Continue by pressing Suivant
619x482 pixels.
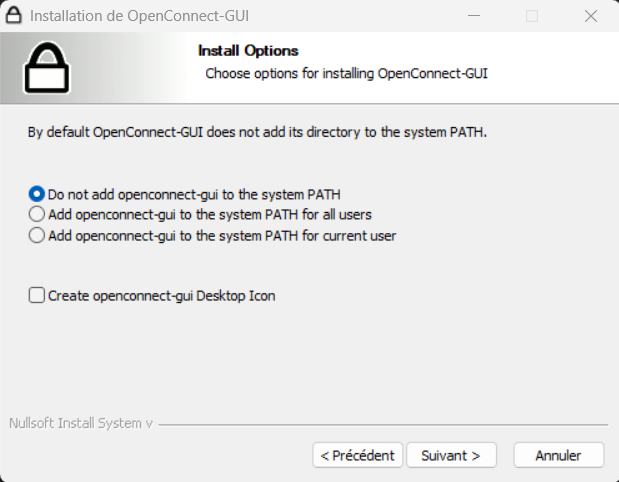[451, 455]
